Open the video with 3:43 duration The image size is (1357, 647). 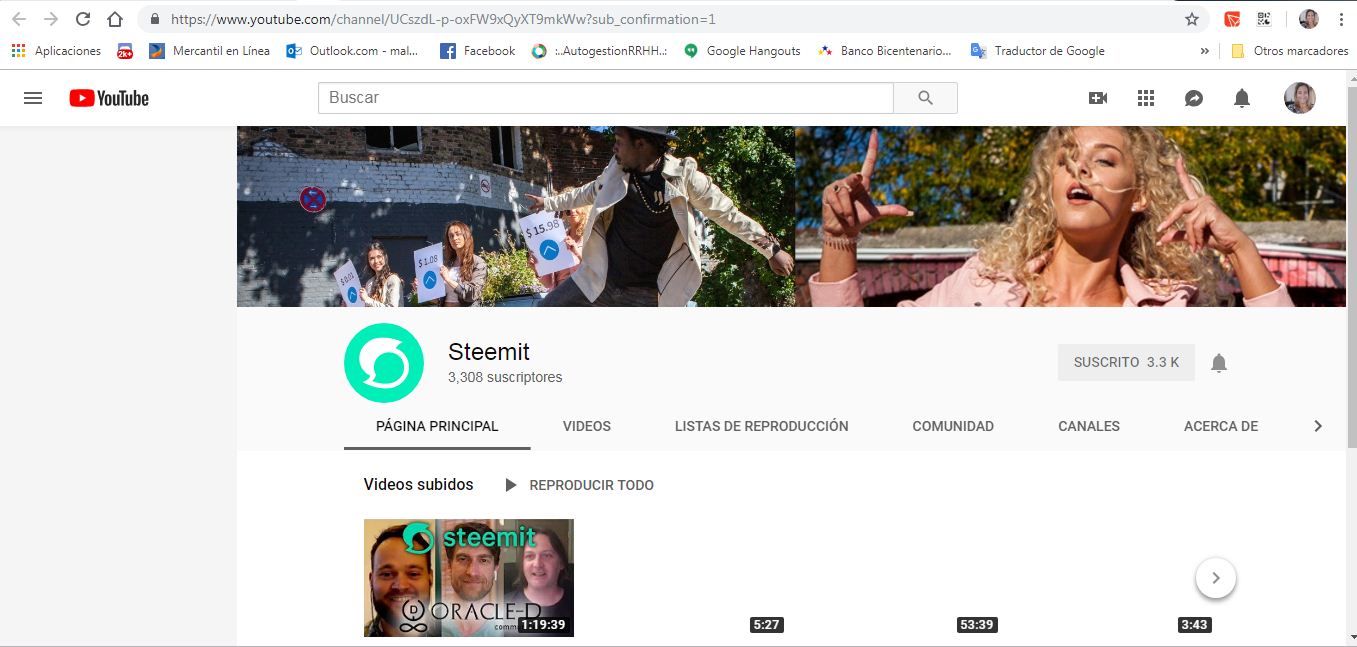[1110, 578]
